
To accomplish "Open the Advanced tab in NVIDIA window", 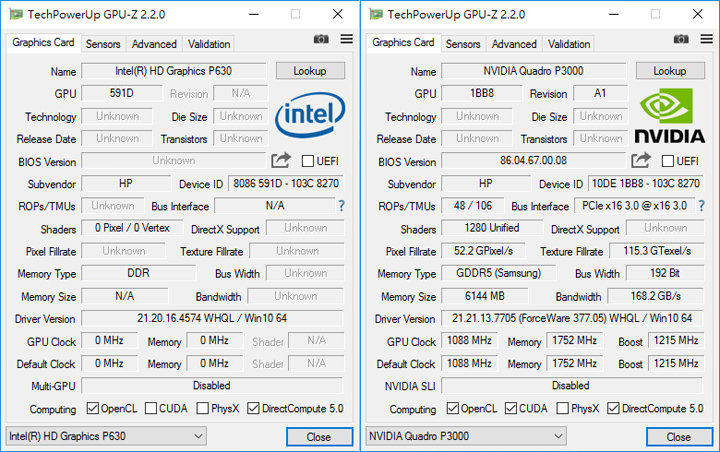I will [x=514, y=44].
